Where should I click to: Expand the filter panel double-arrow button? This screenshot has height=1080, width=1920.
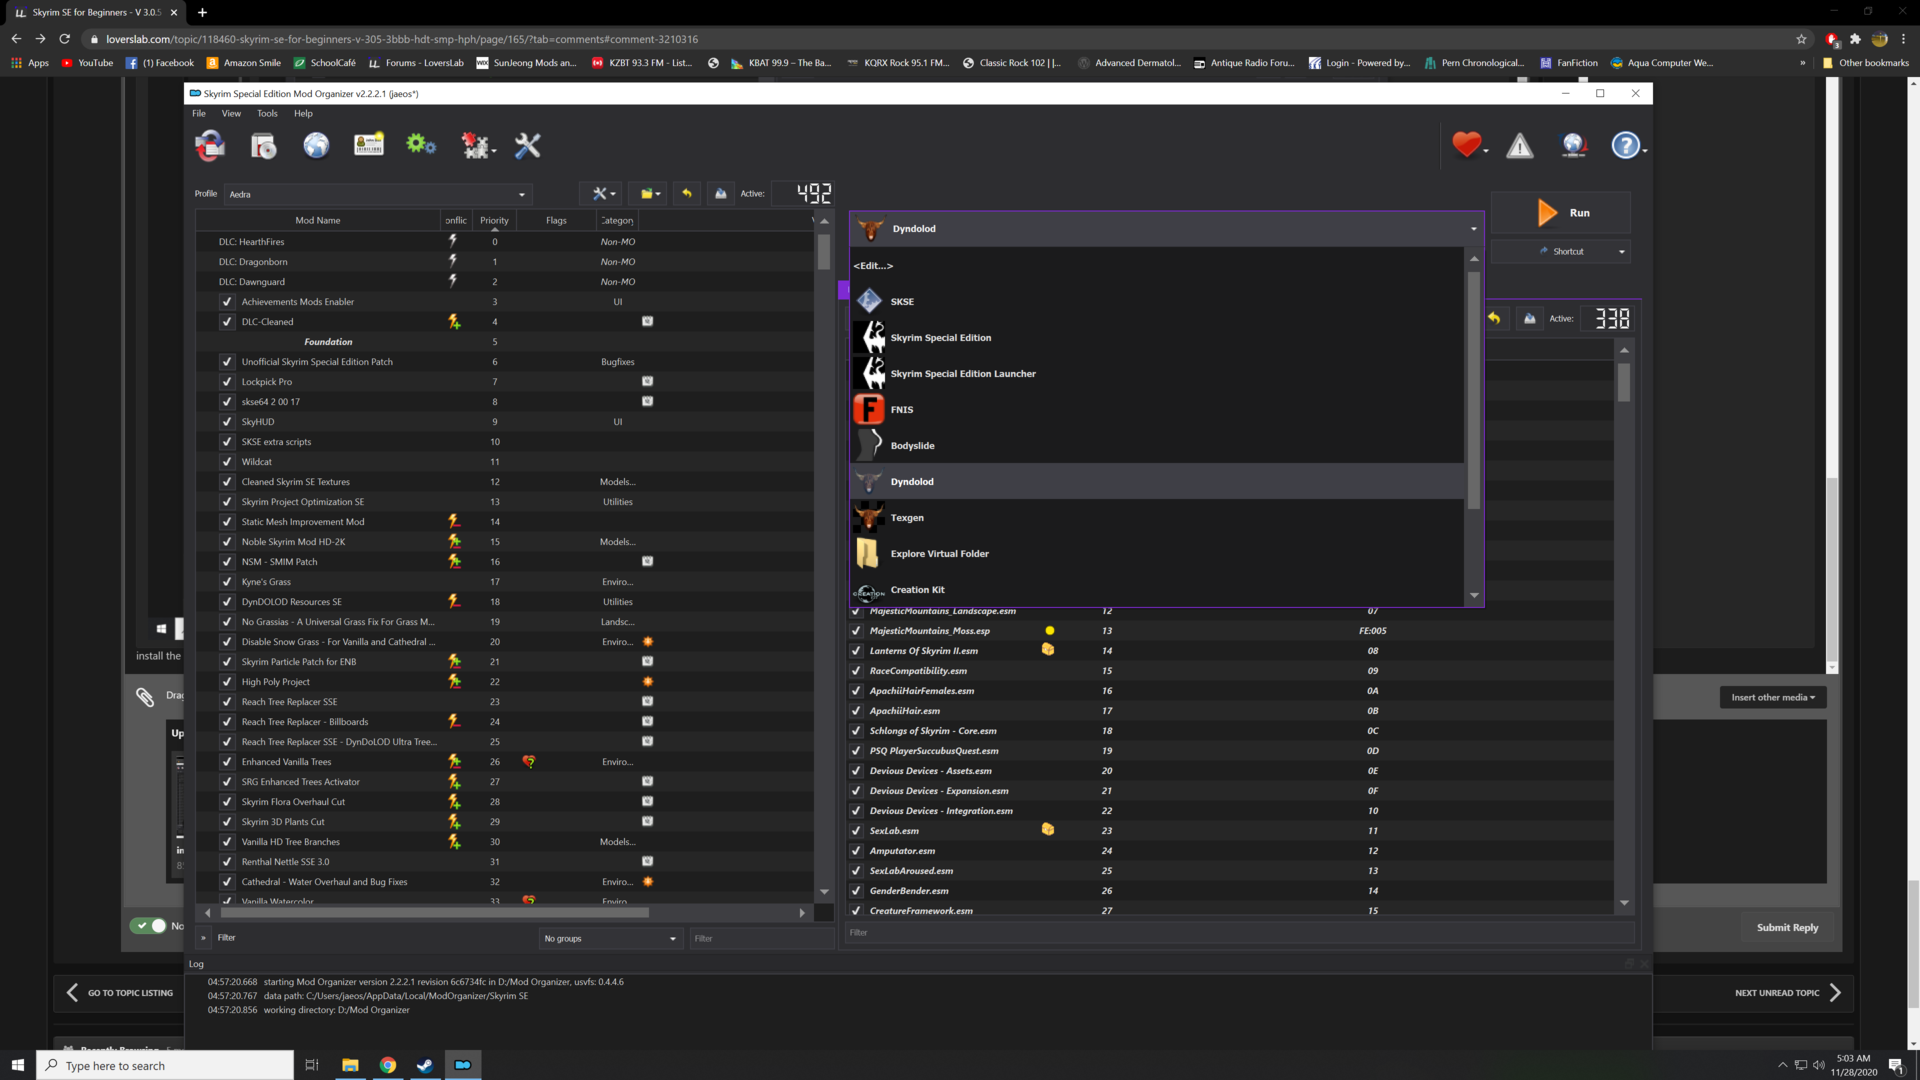pyautogui.click(x=203, y=937)
